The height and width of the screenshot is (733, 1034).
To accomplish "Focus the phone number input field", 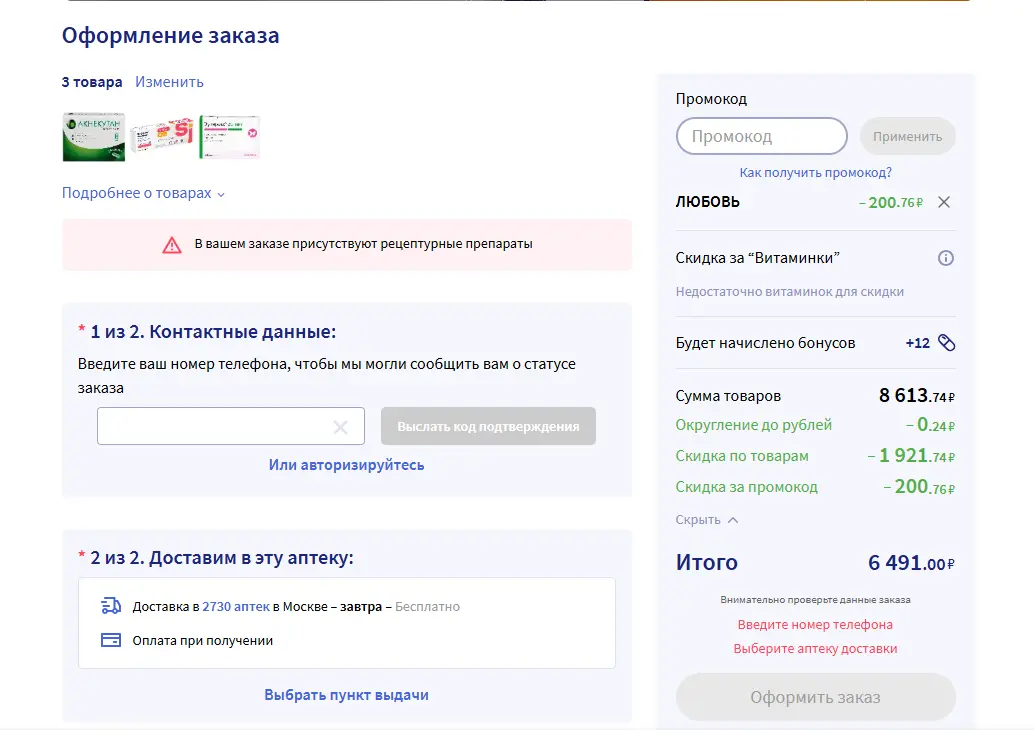I will (231, 426).
